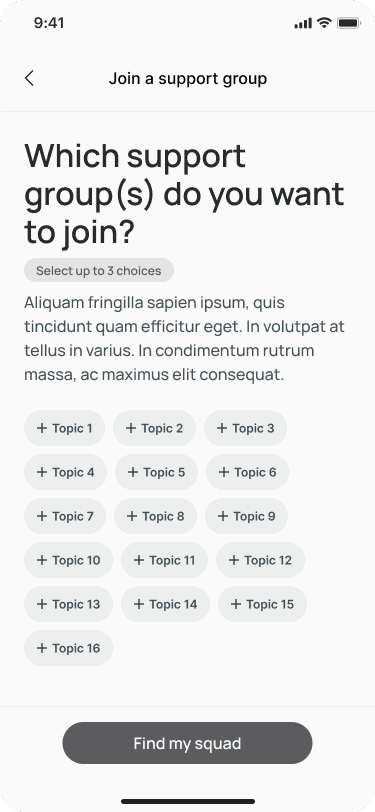
Task: Tap the cellular signal icon
Action: point(303,23)
